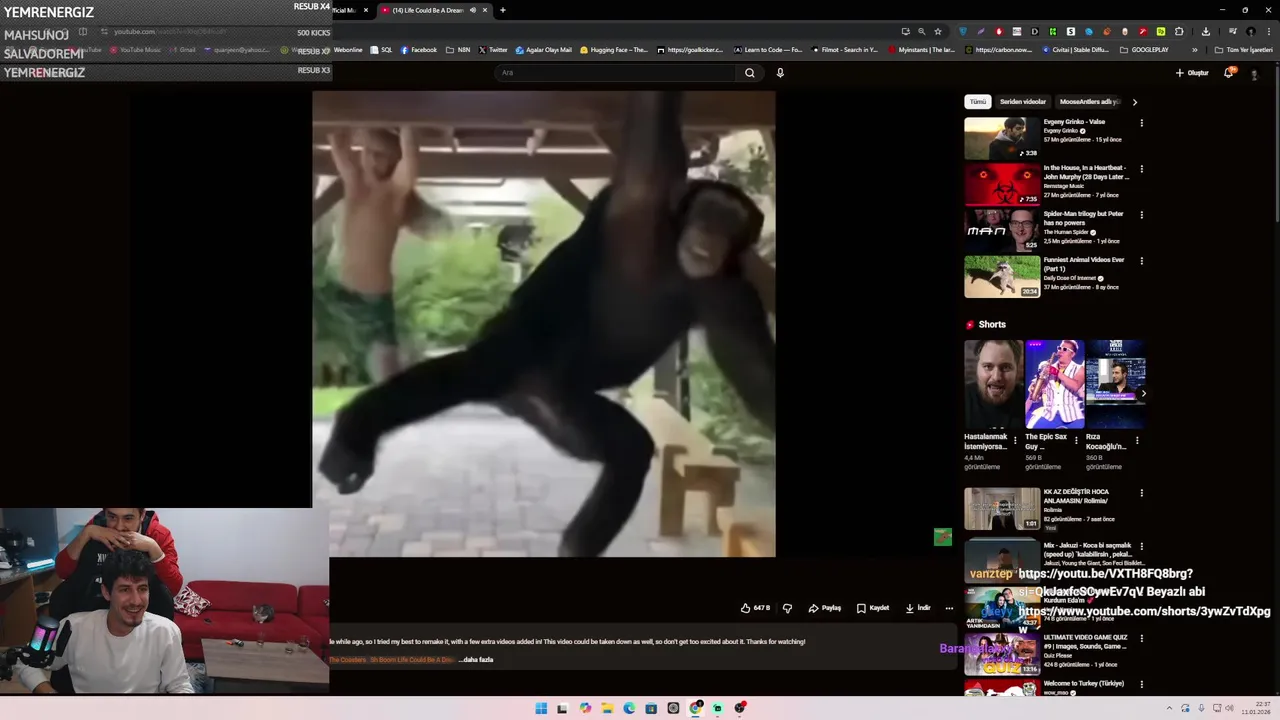
Task: Open Microsoft Edge from taskbar
Action: coord(629,708)
